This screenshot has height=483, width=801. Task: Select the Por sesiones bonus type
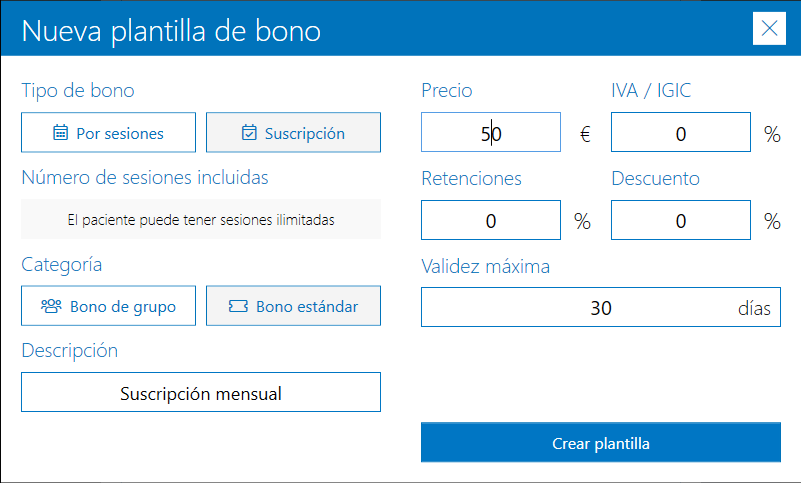pos(110,133)
